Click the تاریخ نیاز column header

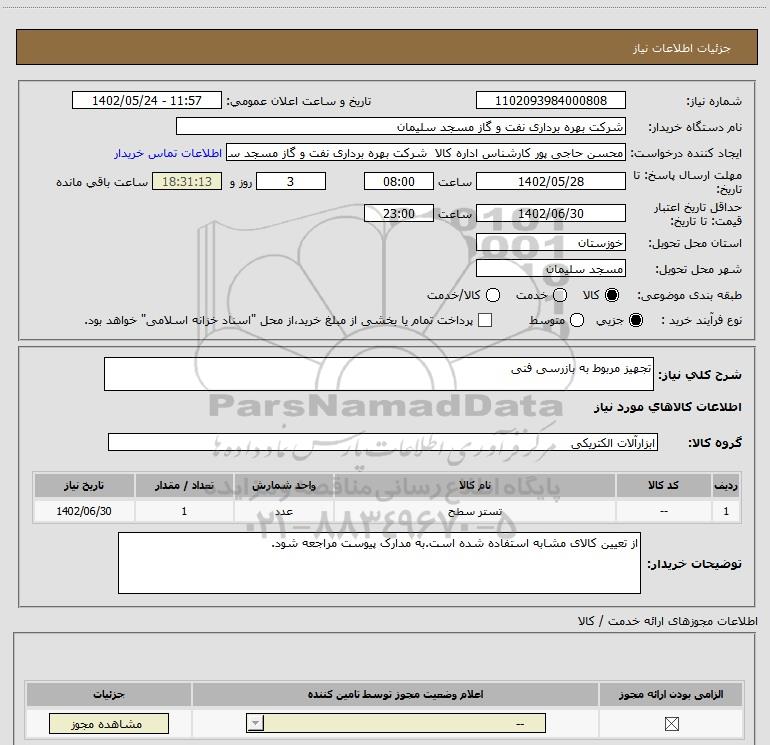[x=84, y=485]
